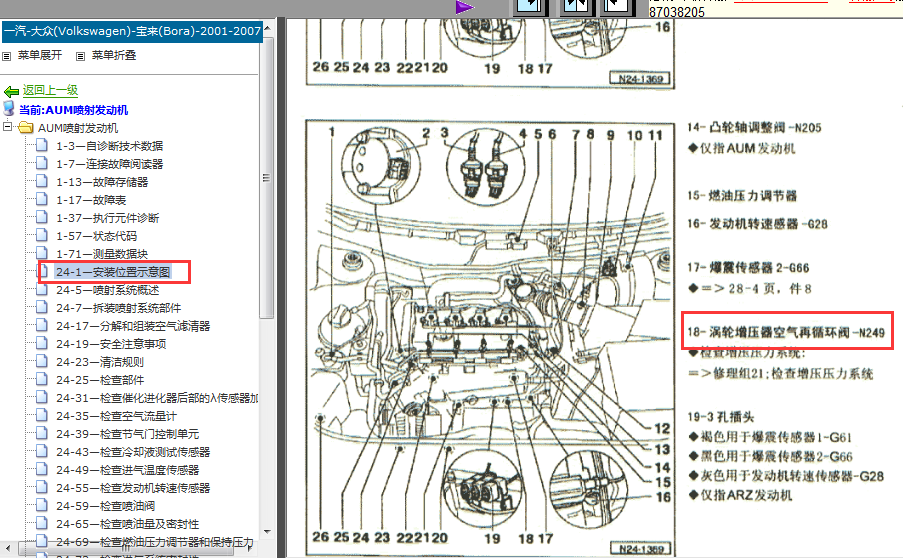
Task: Click document icon for 1-3—自诊断技术数据
Action: (41, 145)
